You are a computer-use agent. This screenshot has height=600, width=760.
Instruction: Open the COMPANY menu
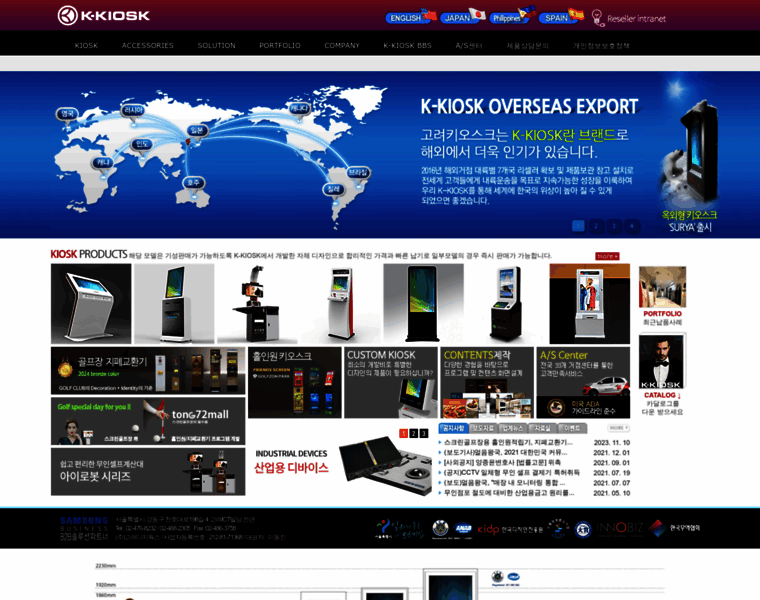pyautogui.click(x=342, y=45)
